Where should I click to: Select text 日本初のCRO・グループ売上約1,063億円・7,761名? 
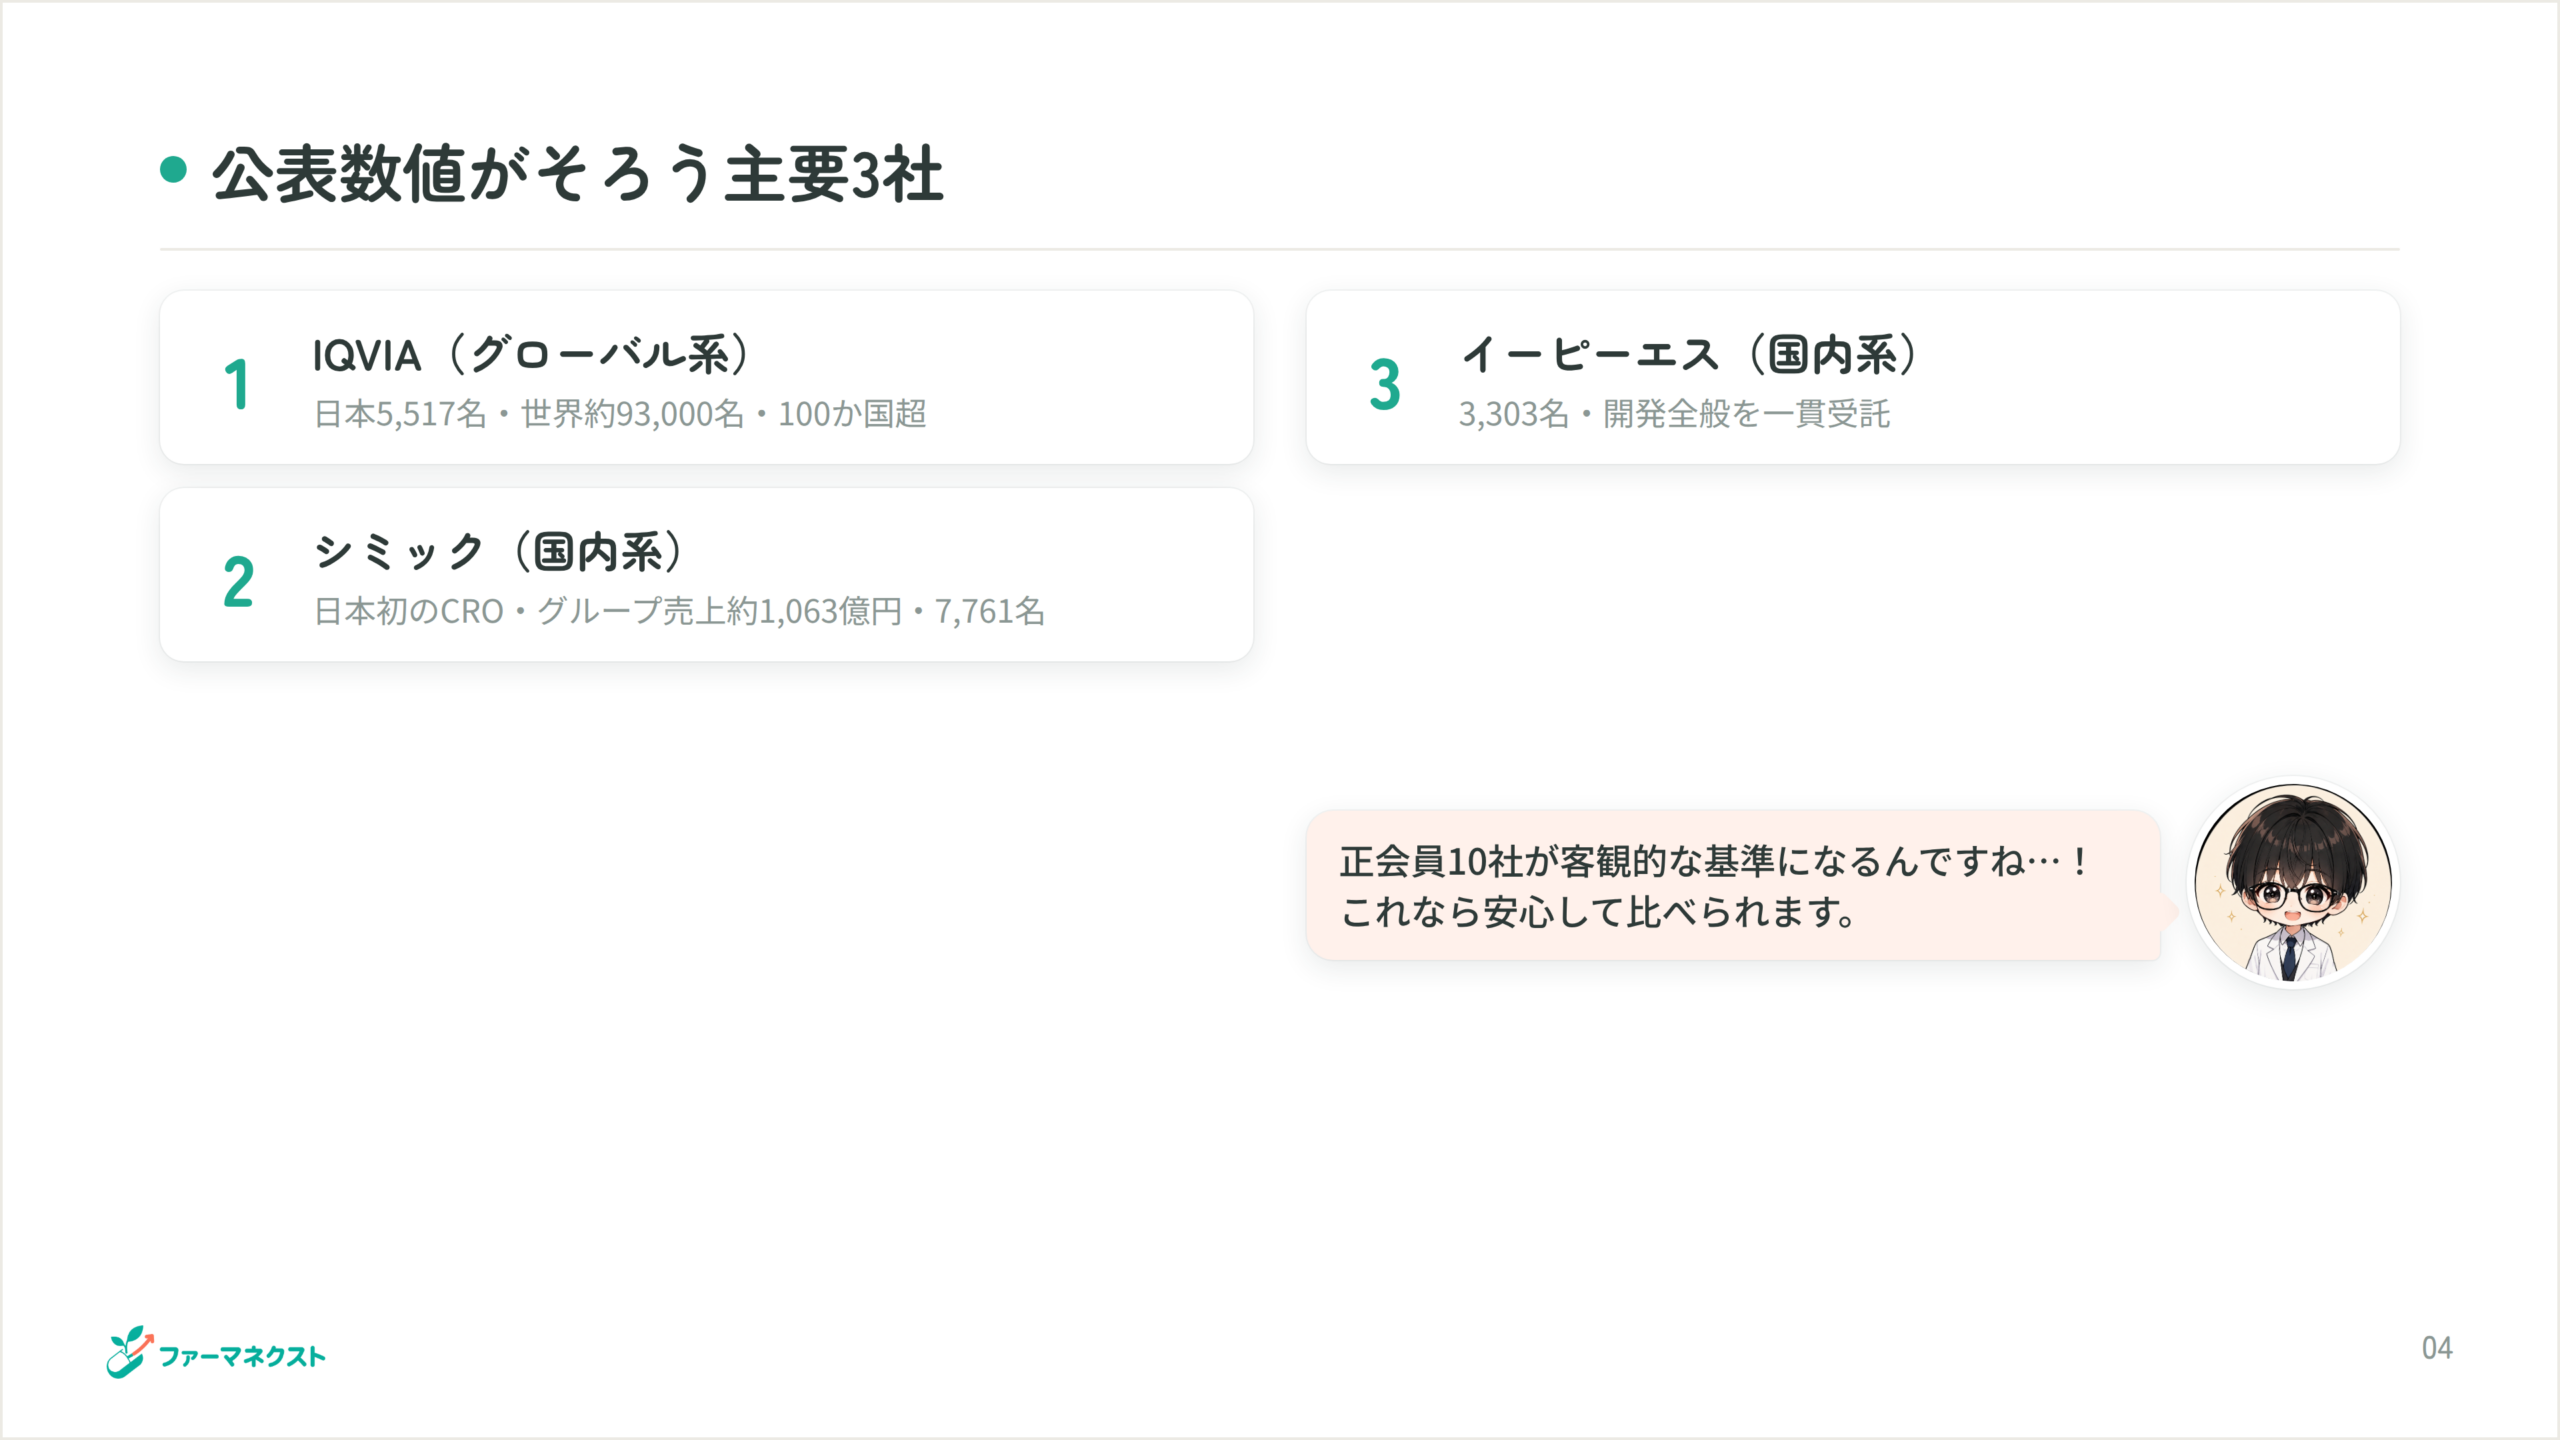679,610
